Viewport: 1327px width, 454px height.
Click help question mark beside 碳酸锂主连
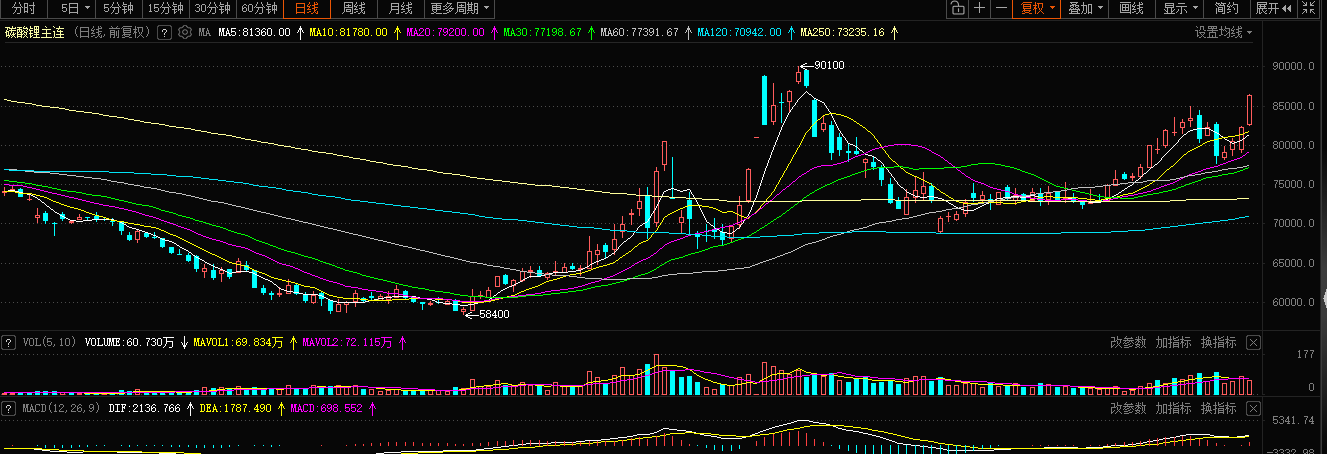click(164, 32)
